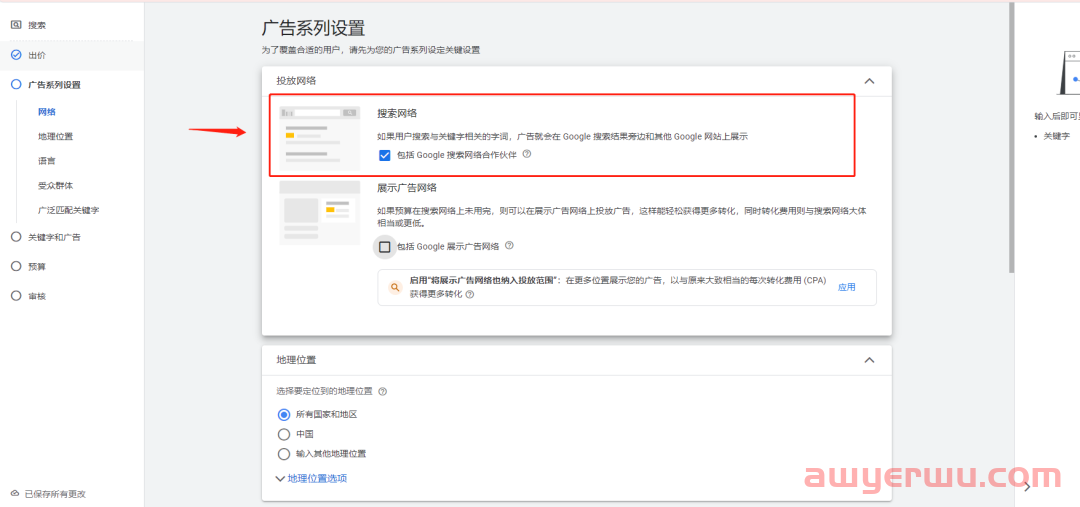Click the 搜索网络 heading text
This screenshot has width=1080, height=507.
[x=397, y=114]
